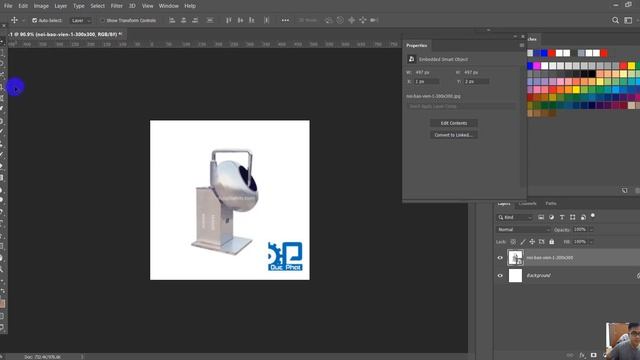This screenshot has height=360, width=640.
Task: Open the Window menu
Action: [x=169, y=6]
